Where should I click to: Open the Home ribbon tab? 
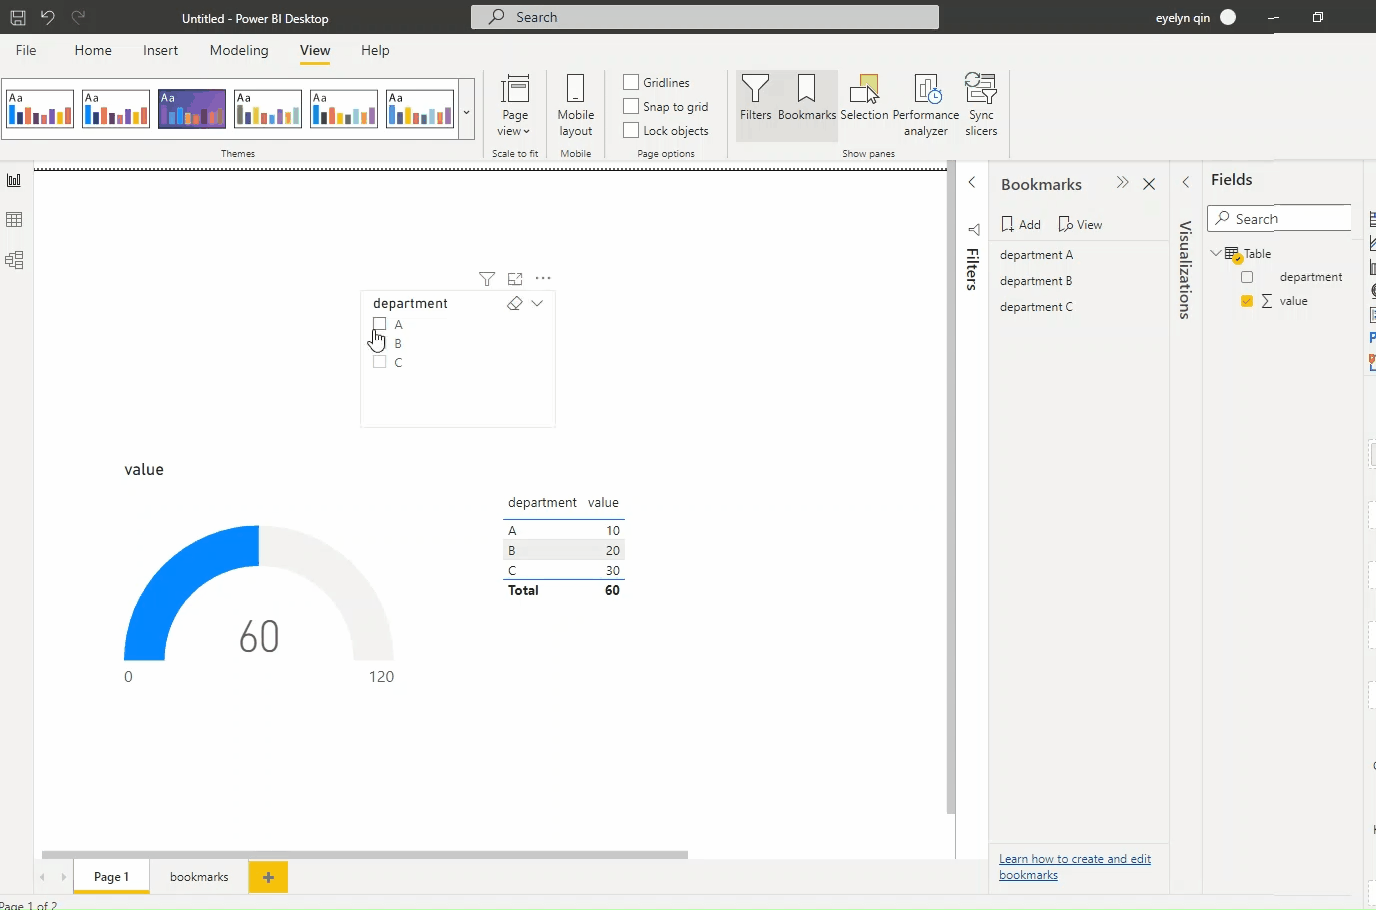[93, 50]
